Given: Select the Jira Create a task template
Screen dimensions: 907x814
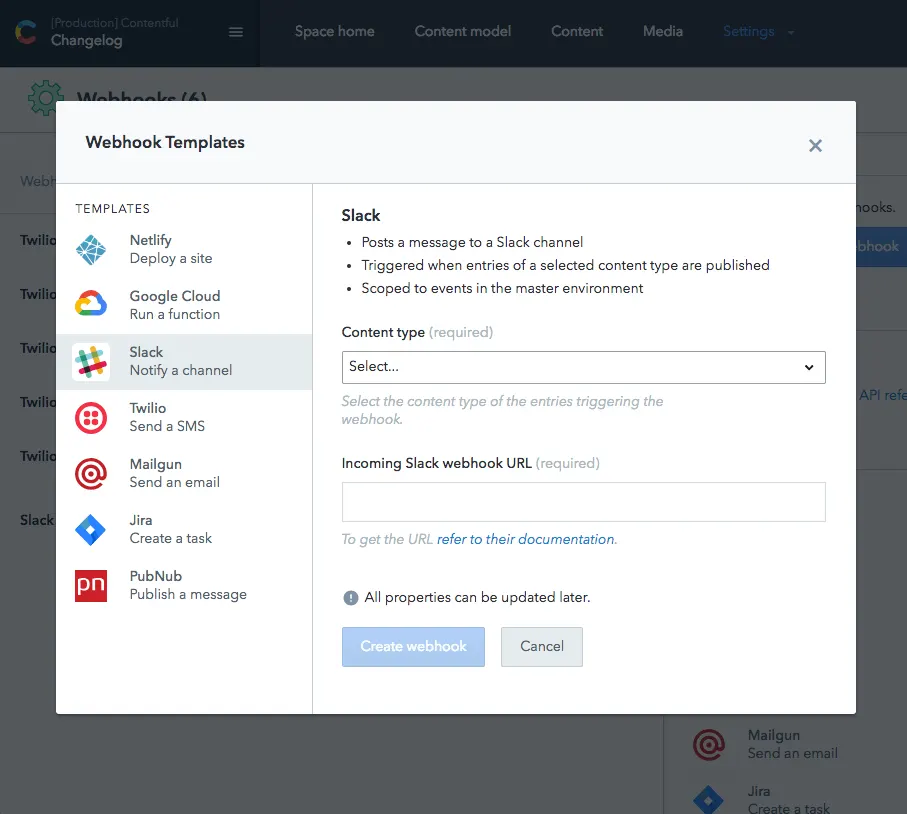Looking at the screenshot, I should 184,530.
